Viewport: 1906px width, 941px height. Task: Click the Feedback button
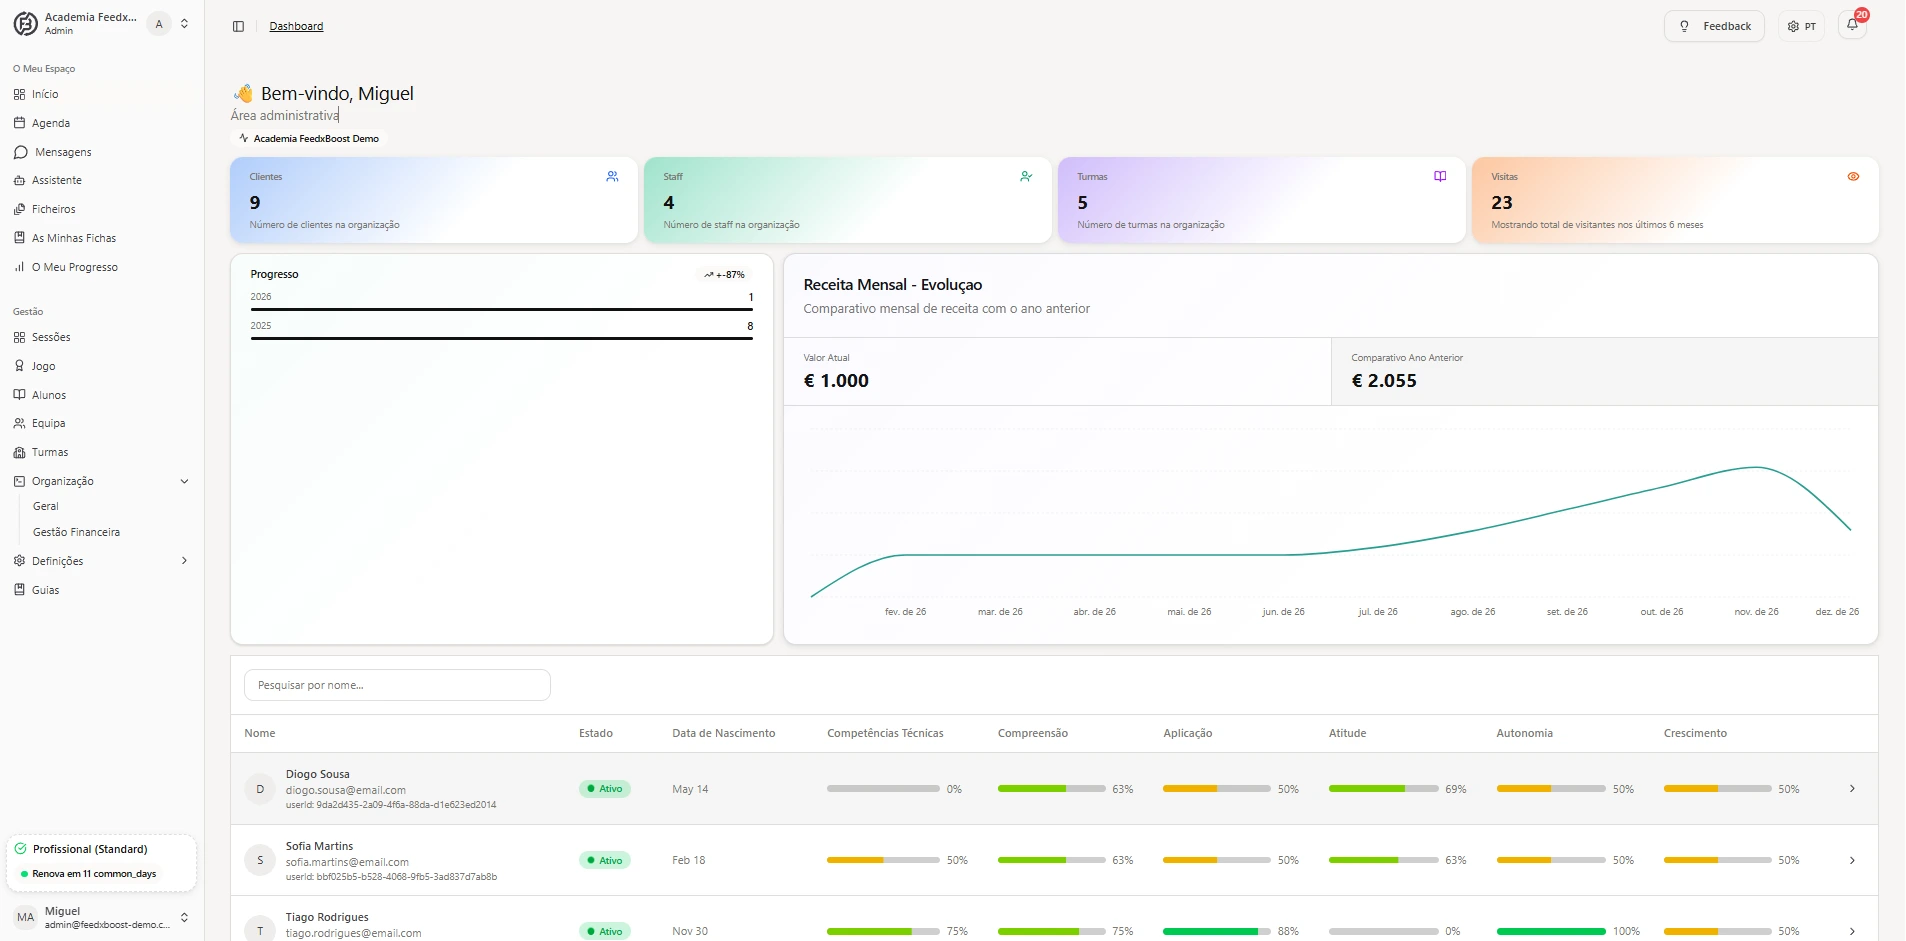(x=1715, y=25)
